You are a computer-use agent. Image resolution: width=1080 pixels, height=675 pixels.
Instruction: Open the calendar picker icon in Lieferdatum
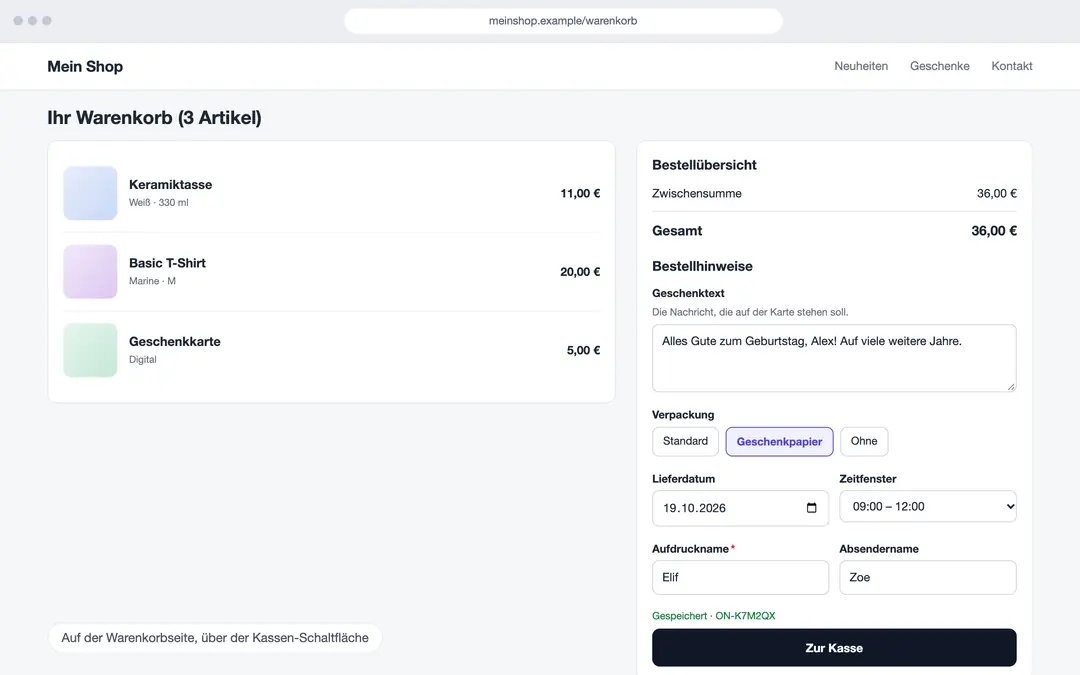tap(811, 508)
